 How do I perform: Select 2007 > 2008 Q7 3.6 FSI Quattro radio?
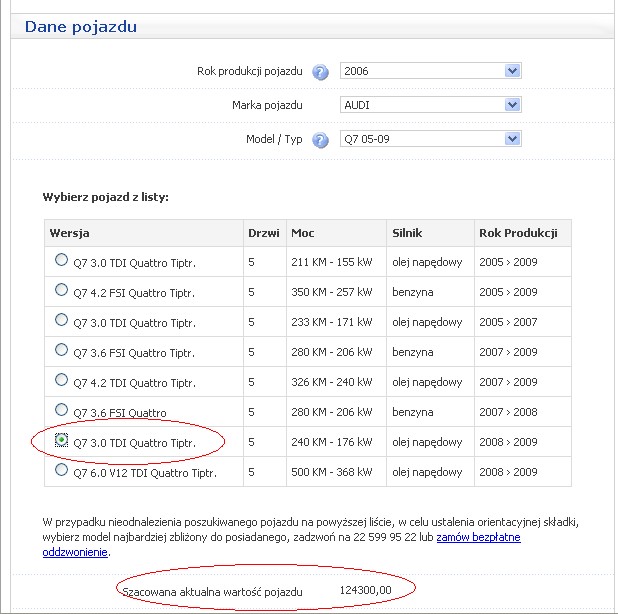[61, 409]
